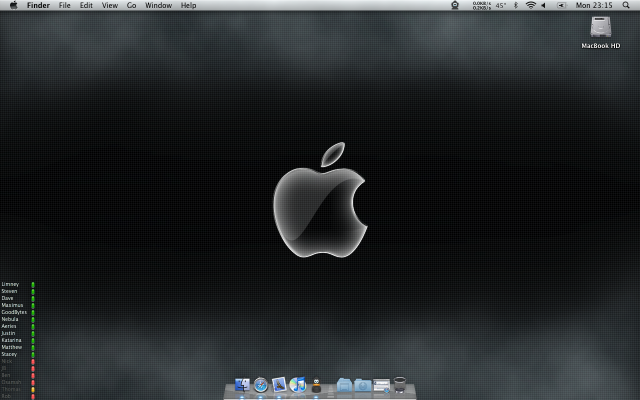The width and height of the screenshot is (640, 400).
Task: Open the battery power status menu
Action: pos(562,5)
